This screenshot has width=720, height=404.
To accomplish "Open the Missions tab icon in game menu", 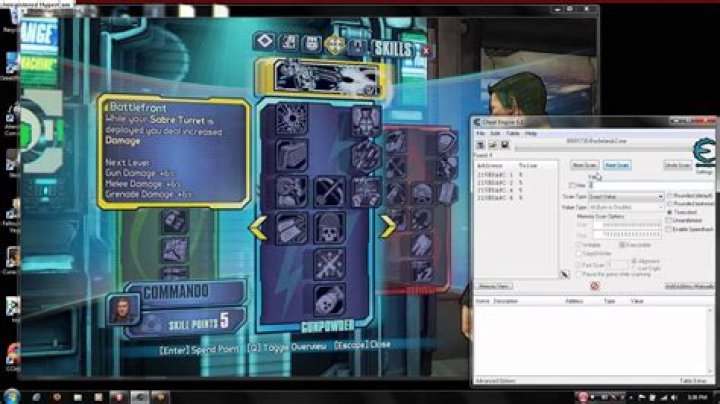I will click(x=264, y=41).
